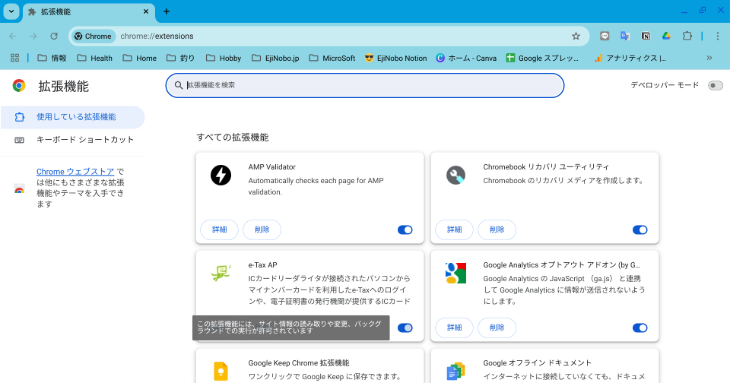Screen dimensions: 730x383
Task: Open the Google Drive extension icon
Action: tap(666, 36)
